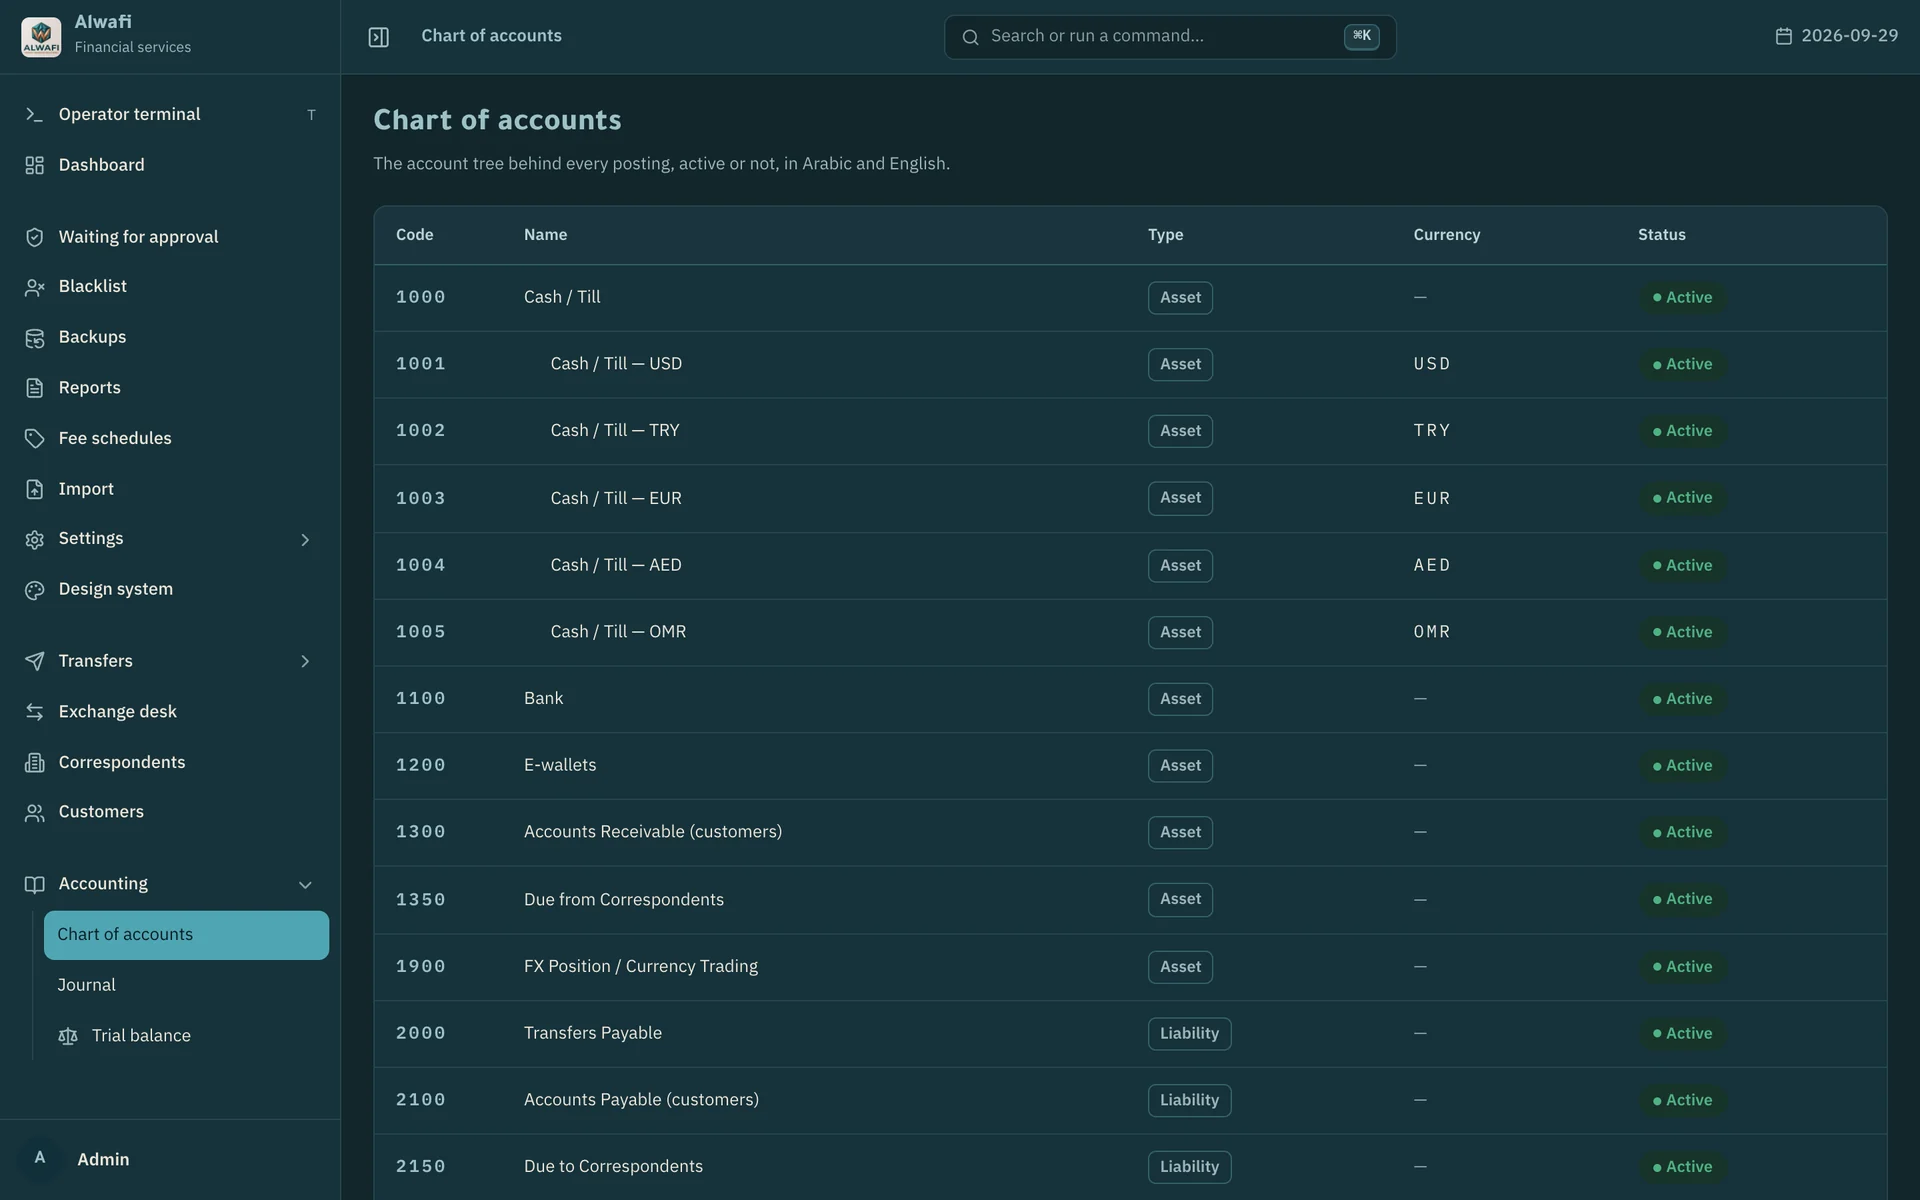Click the Alwafi logo icon
Viewport: 1920px width, 1200px height.
[x=41, y=37]
